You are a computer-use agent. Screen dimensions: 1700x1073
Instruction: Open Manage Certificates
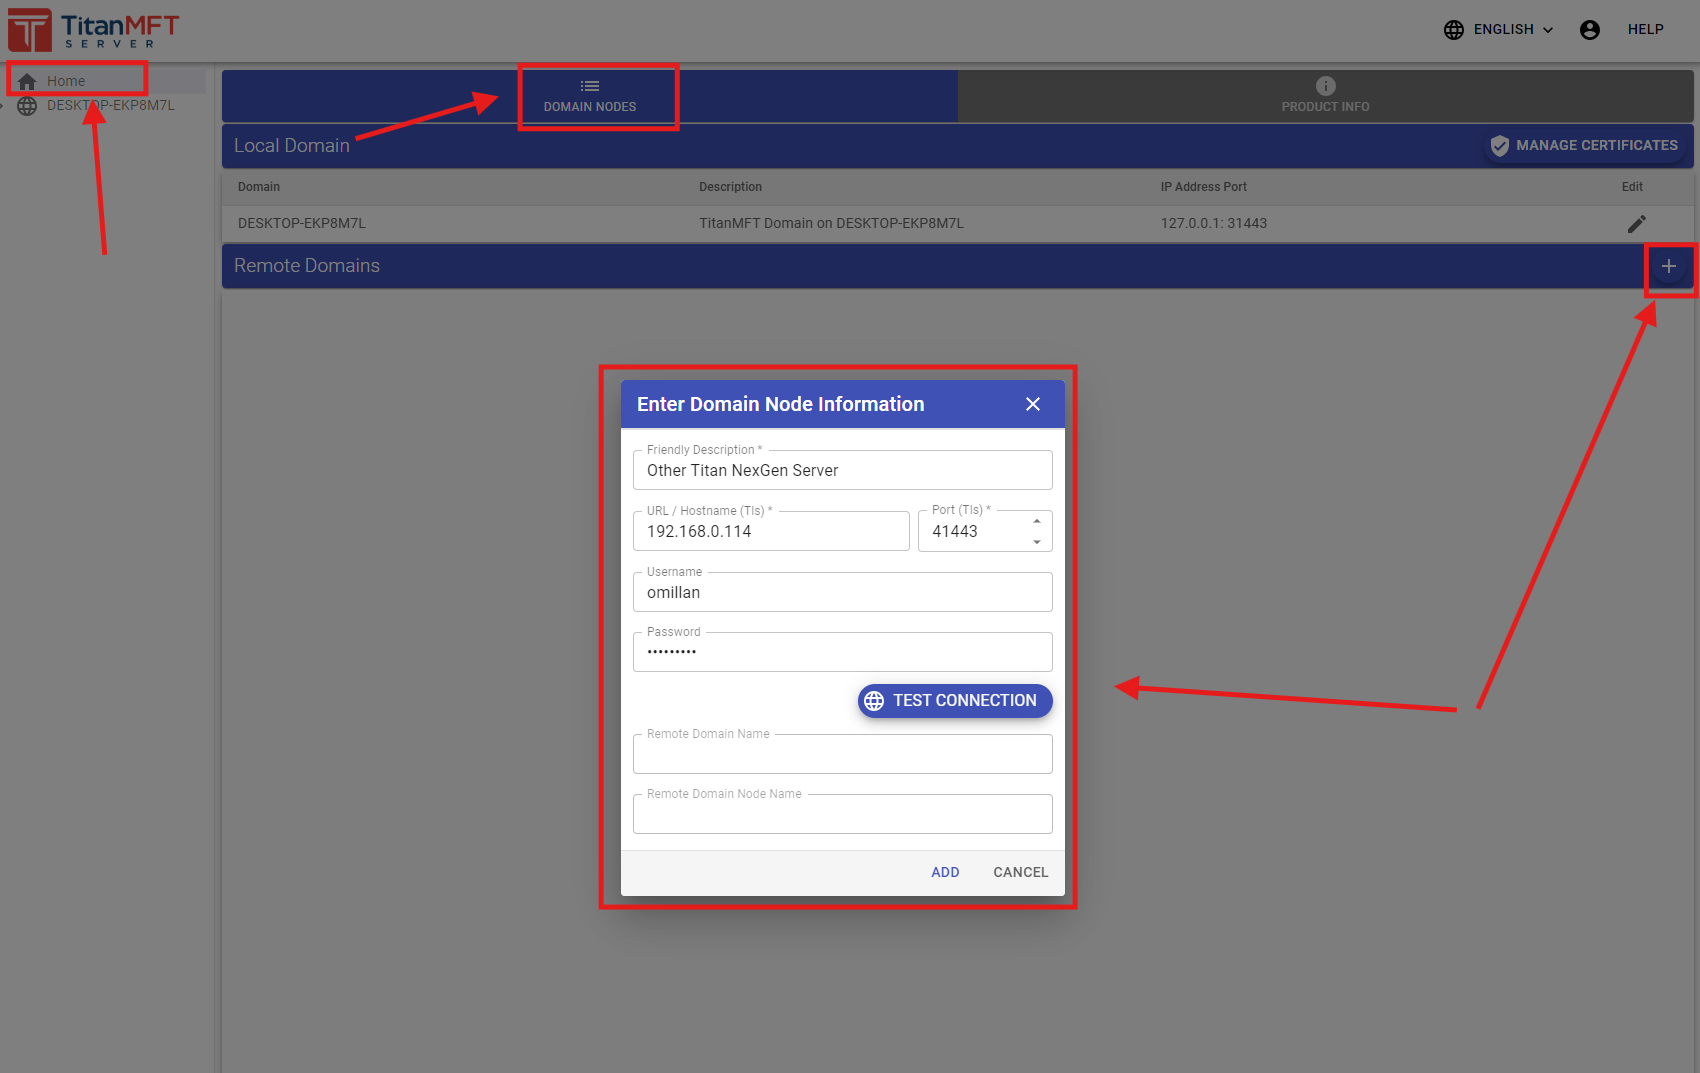(x=1584, y=146)
